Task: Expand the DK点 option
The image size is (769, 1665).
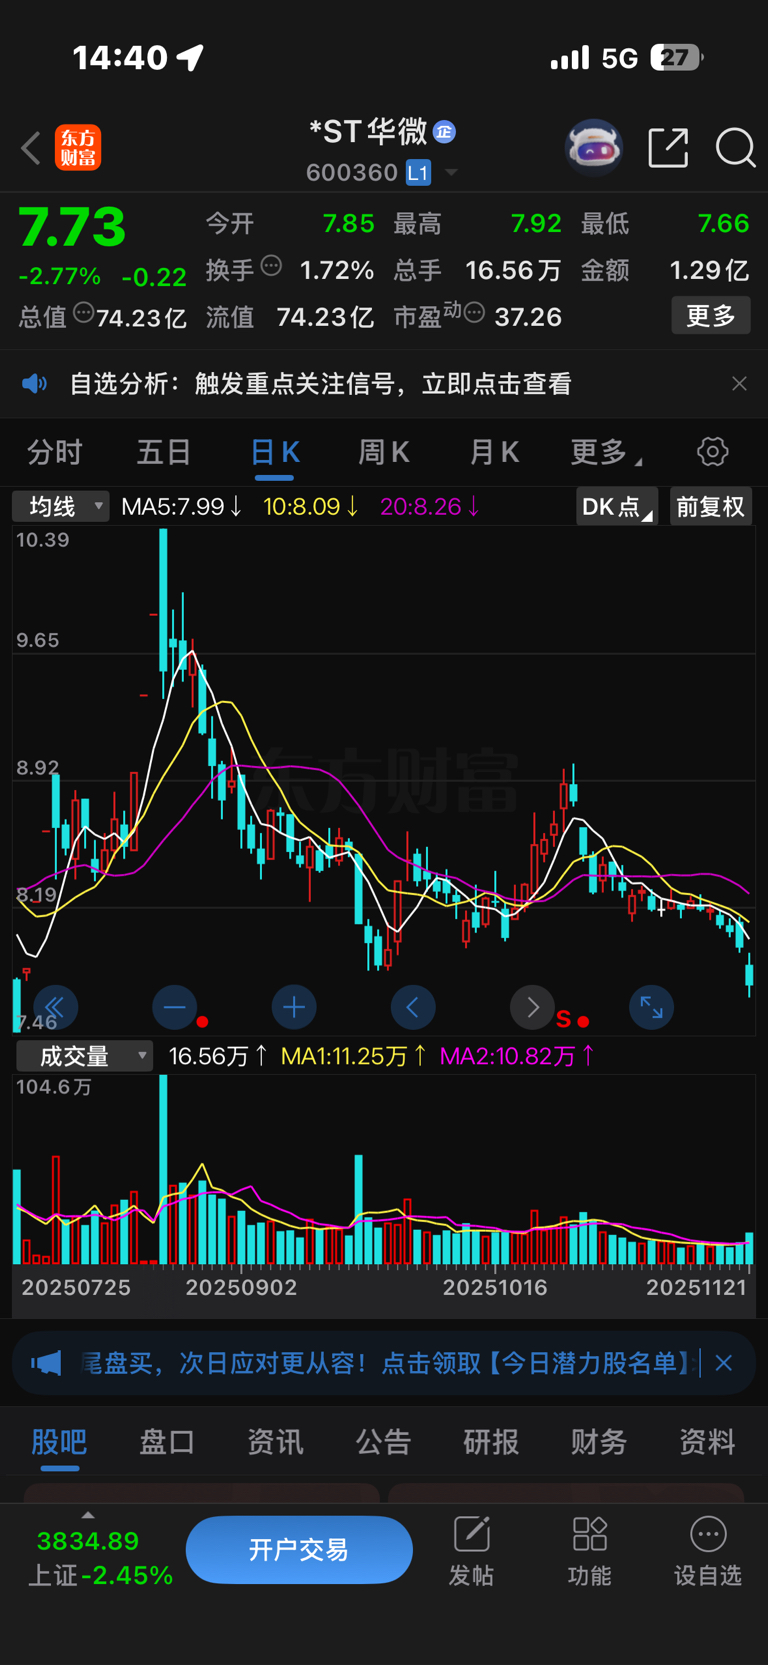Action: (617, 507)
